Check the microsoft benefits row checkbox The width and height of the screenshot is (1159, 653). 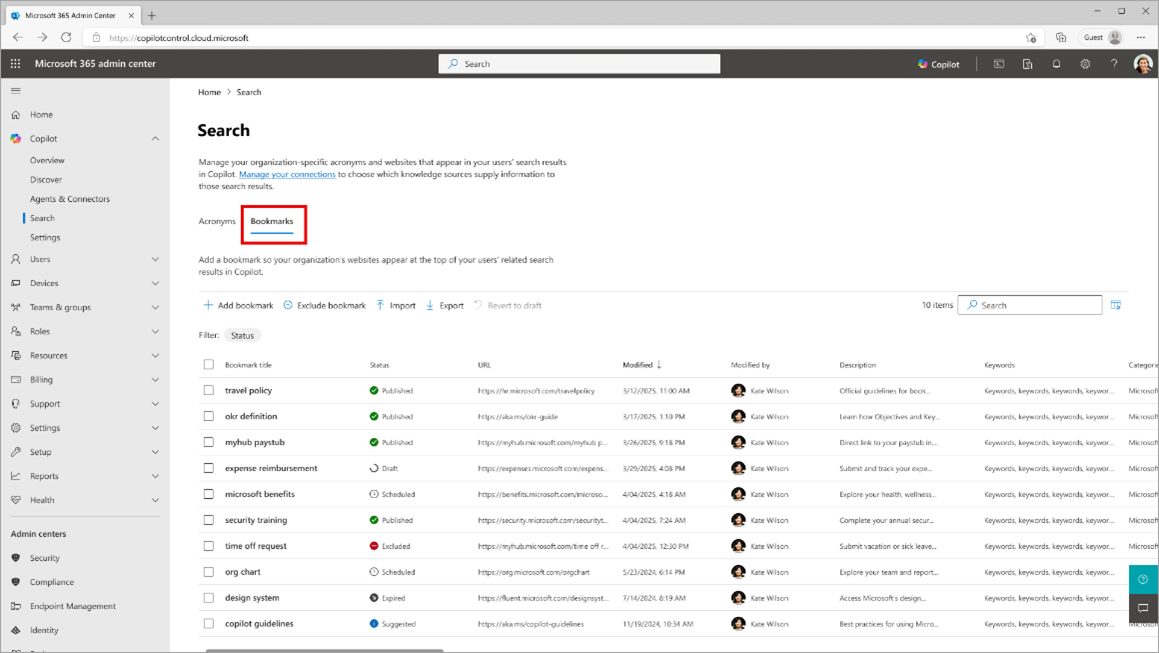point(208,494)
